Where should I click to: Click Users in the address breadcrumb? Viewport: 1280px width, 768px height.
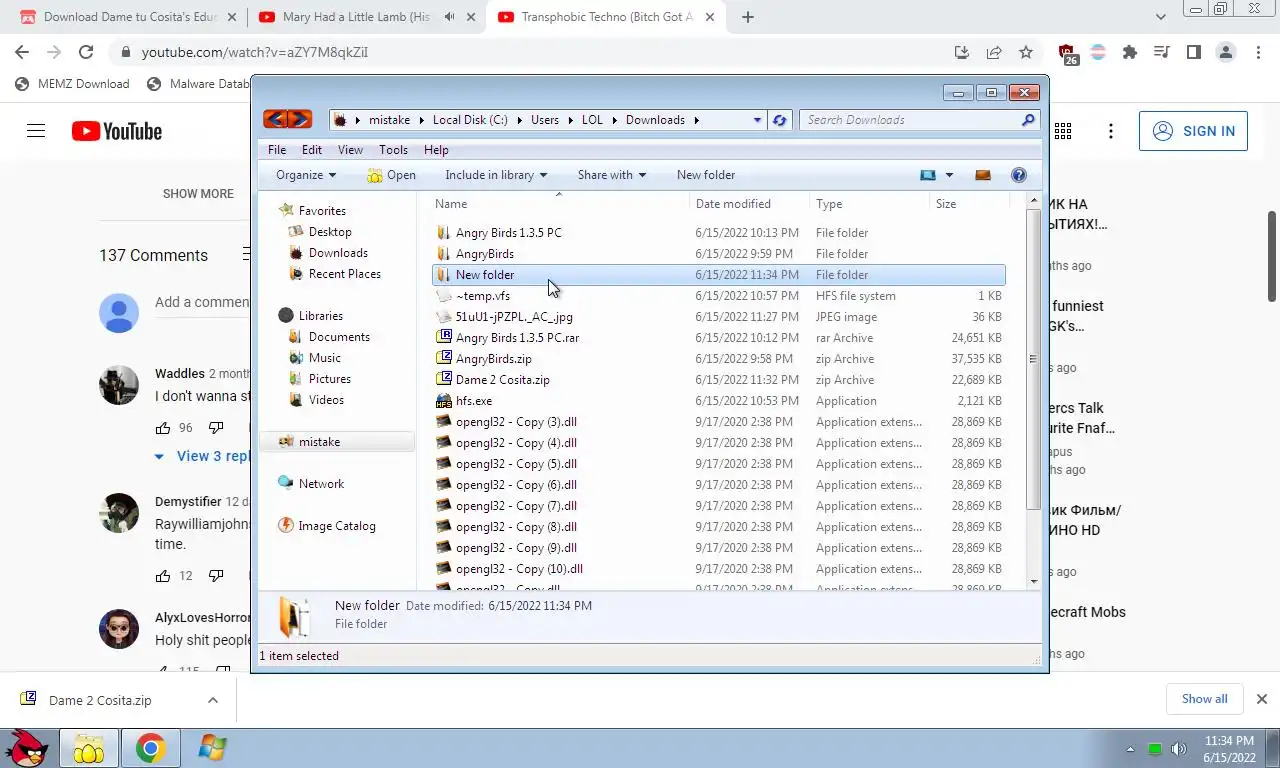coord(545,120)
